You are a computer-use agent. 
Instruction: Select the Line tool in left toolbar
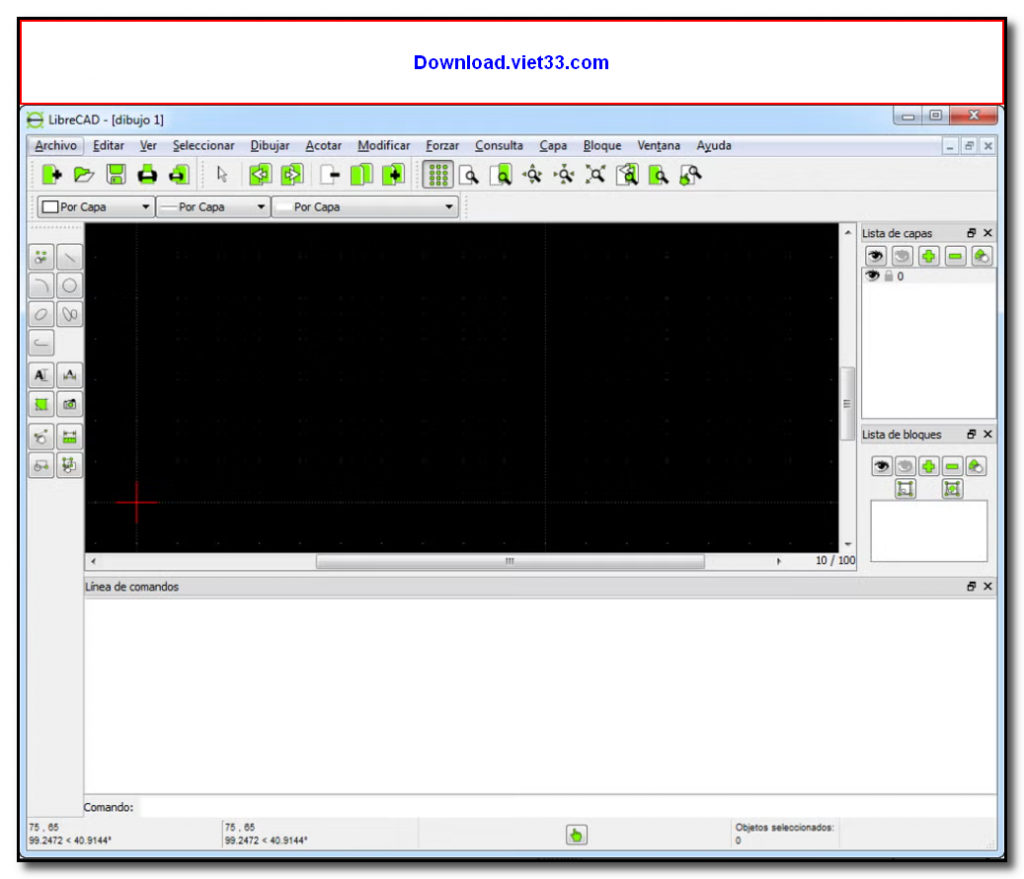coord(69,257)
